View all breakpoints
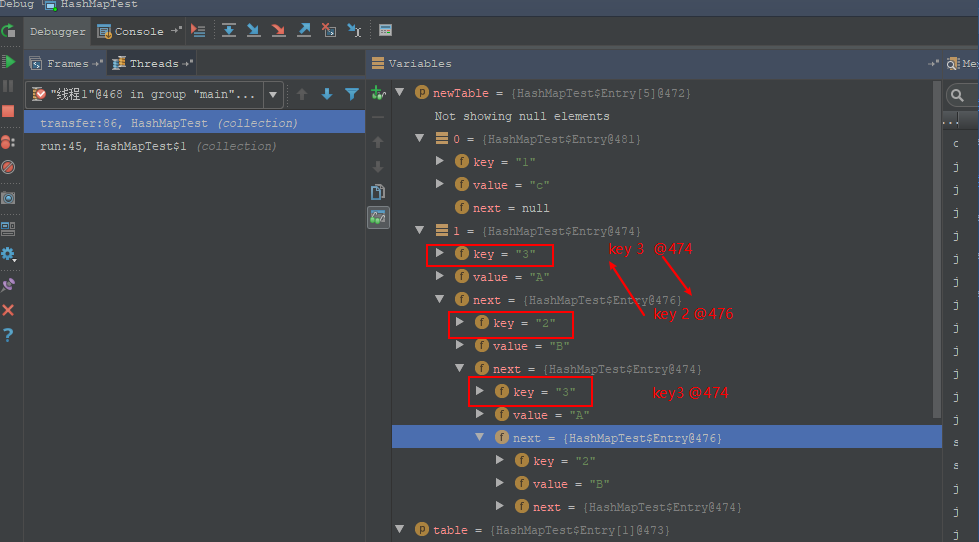 pos(8,142)
